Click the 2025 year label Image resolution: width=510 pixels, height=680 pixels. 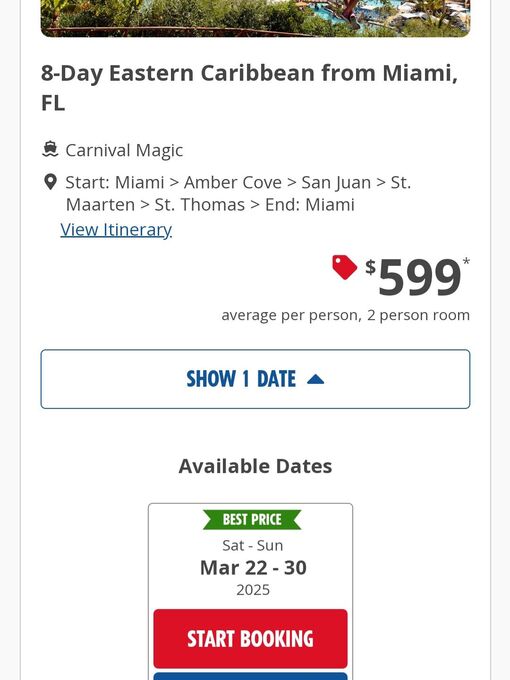click(x=253, y=590)
